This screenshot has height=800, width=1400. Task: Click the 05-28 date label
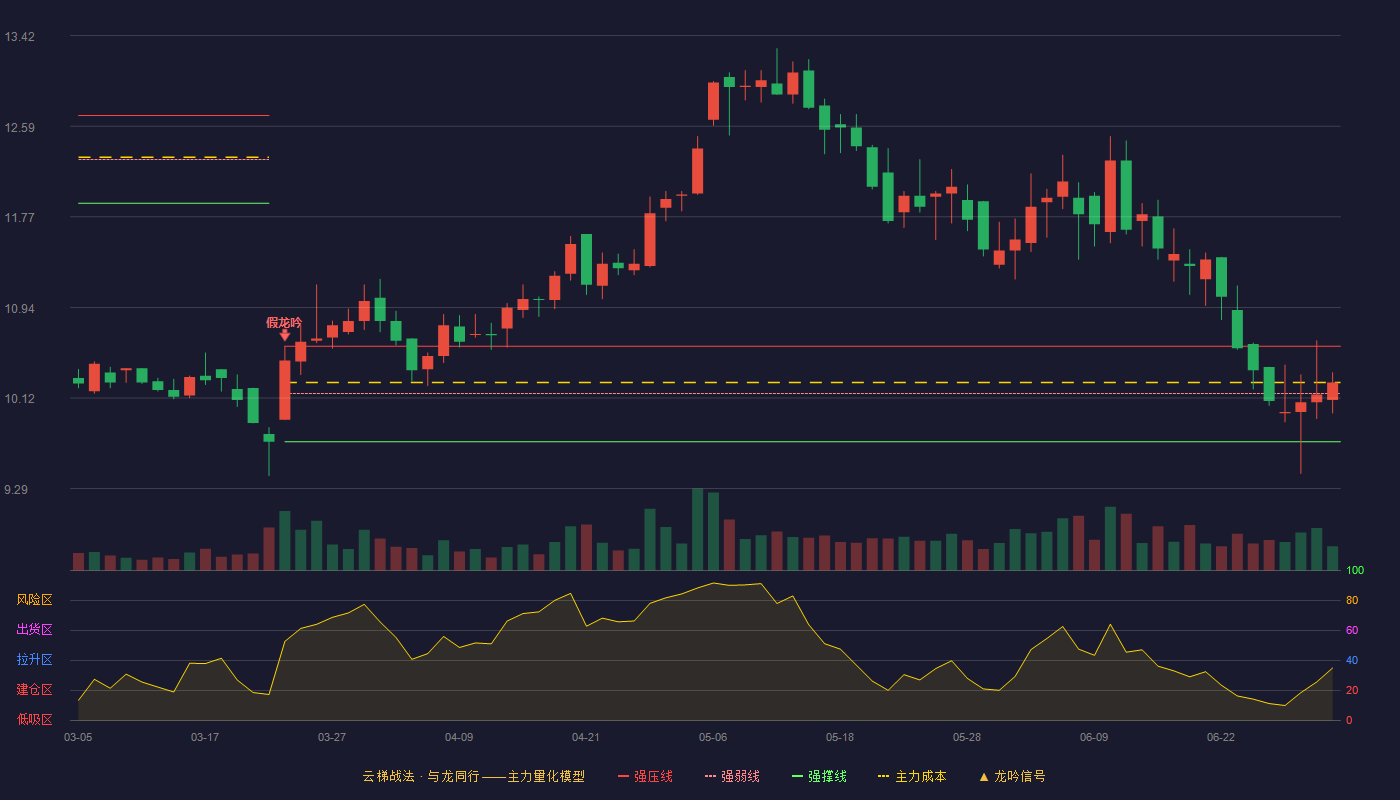[967, 737]
